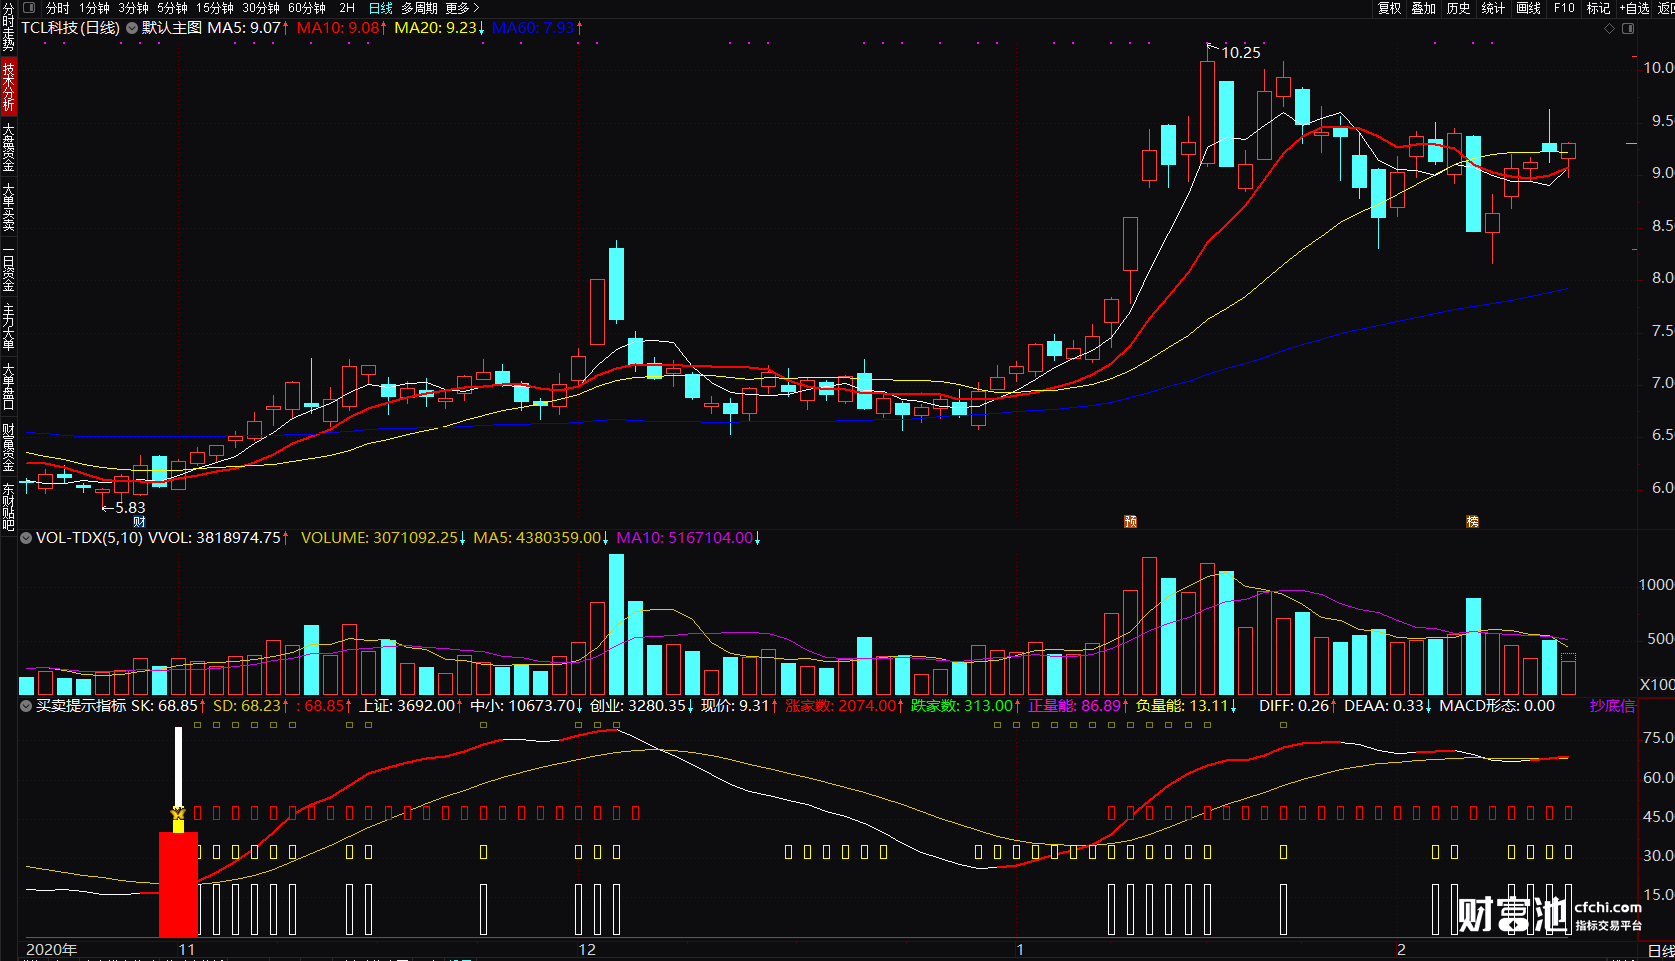Open the 历史 history button

[x=1459, y=8]
